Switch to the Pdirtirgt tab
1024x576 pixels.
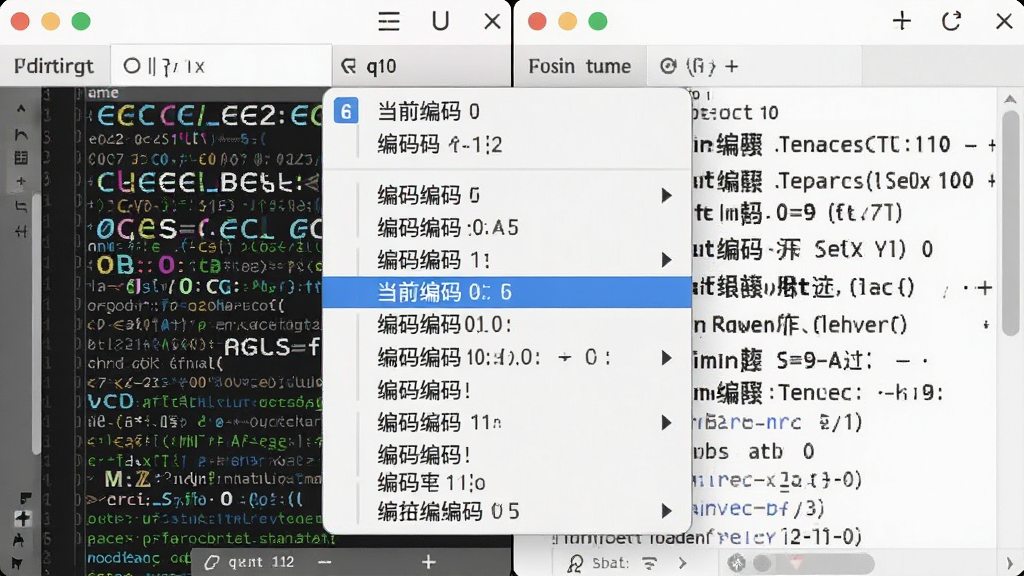(x=55, y=66)
